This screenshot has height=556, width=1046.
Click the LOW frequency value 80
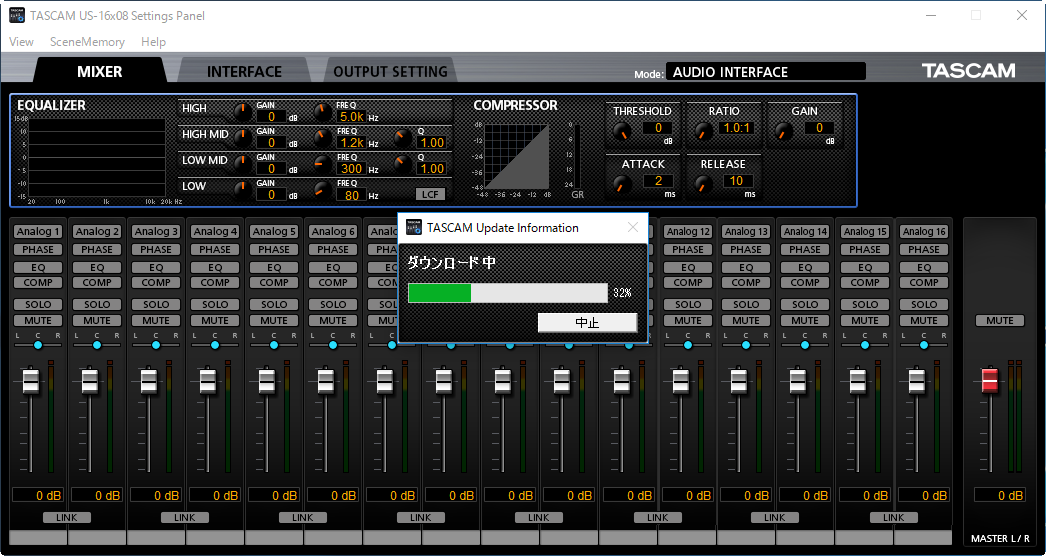click(352, 195)
